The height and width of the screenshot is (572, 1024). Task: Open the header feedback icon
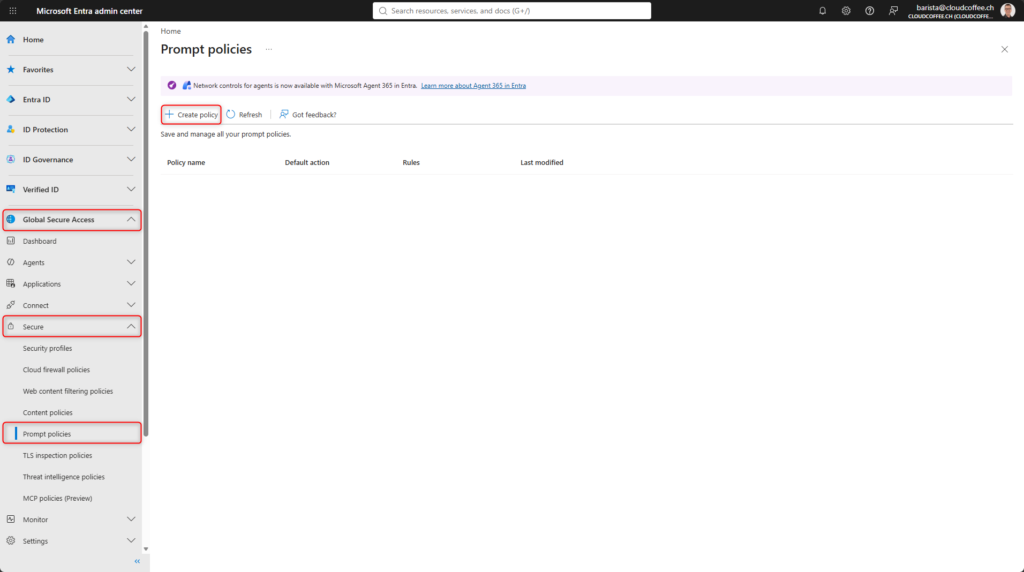[x=893, y=10]
